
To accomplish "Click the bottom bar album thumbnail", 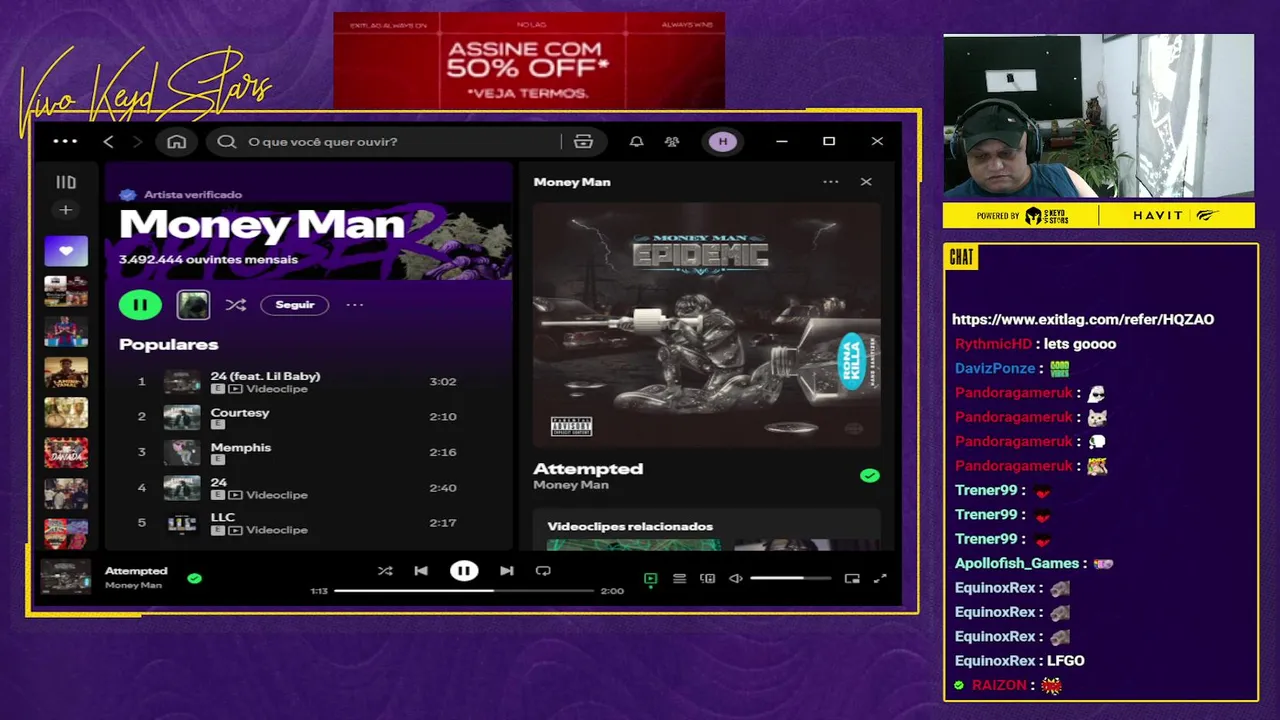I will [66, 577].
